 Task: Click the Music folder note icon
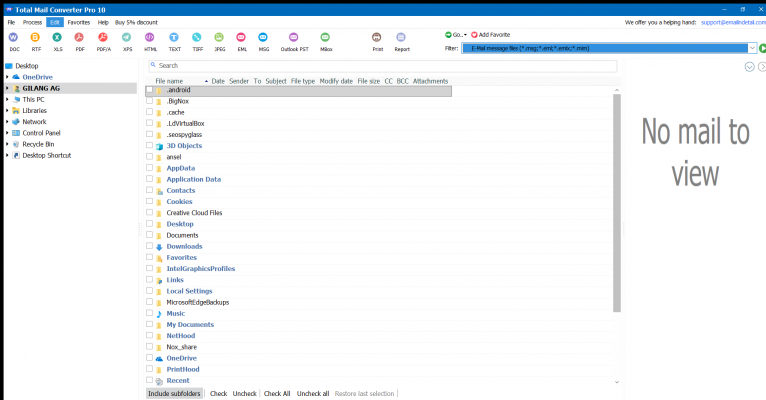[159, 314]
